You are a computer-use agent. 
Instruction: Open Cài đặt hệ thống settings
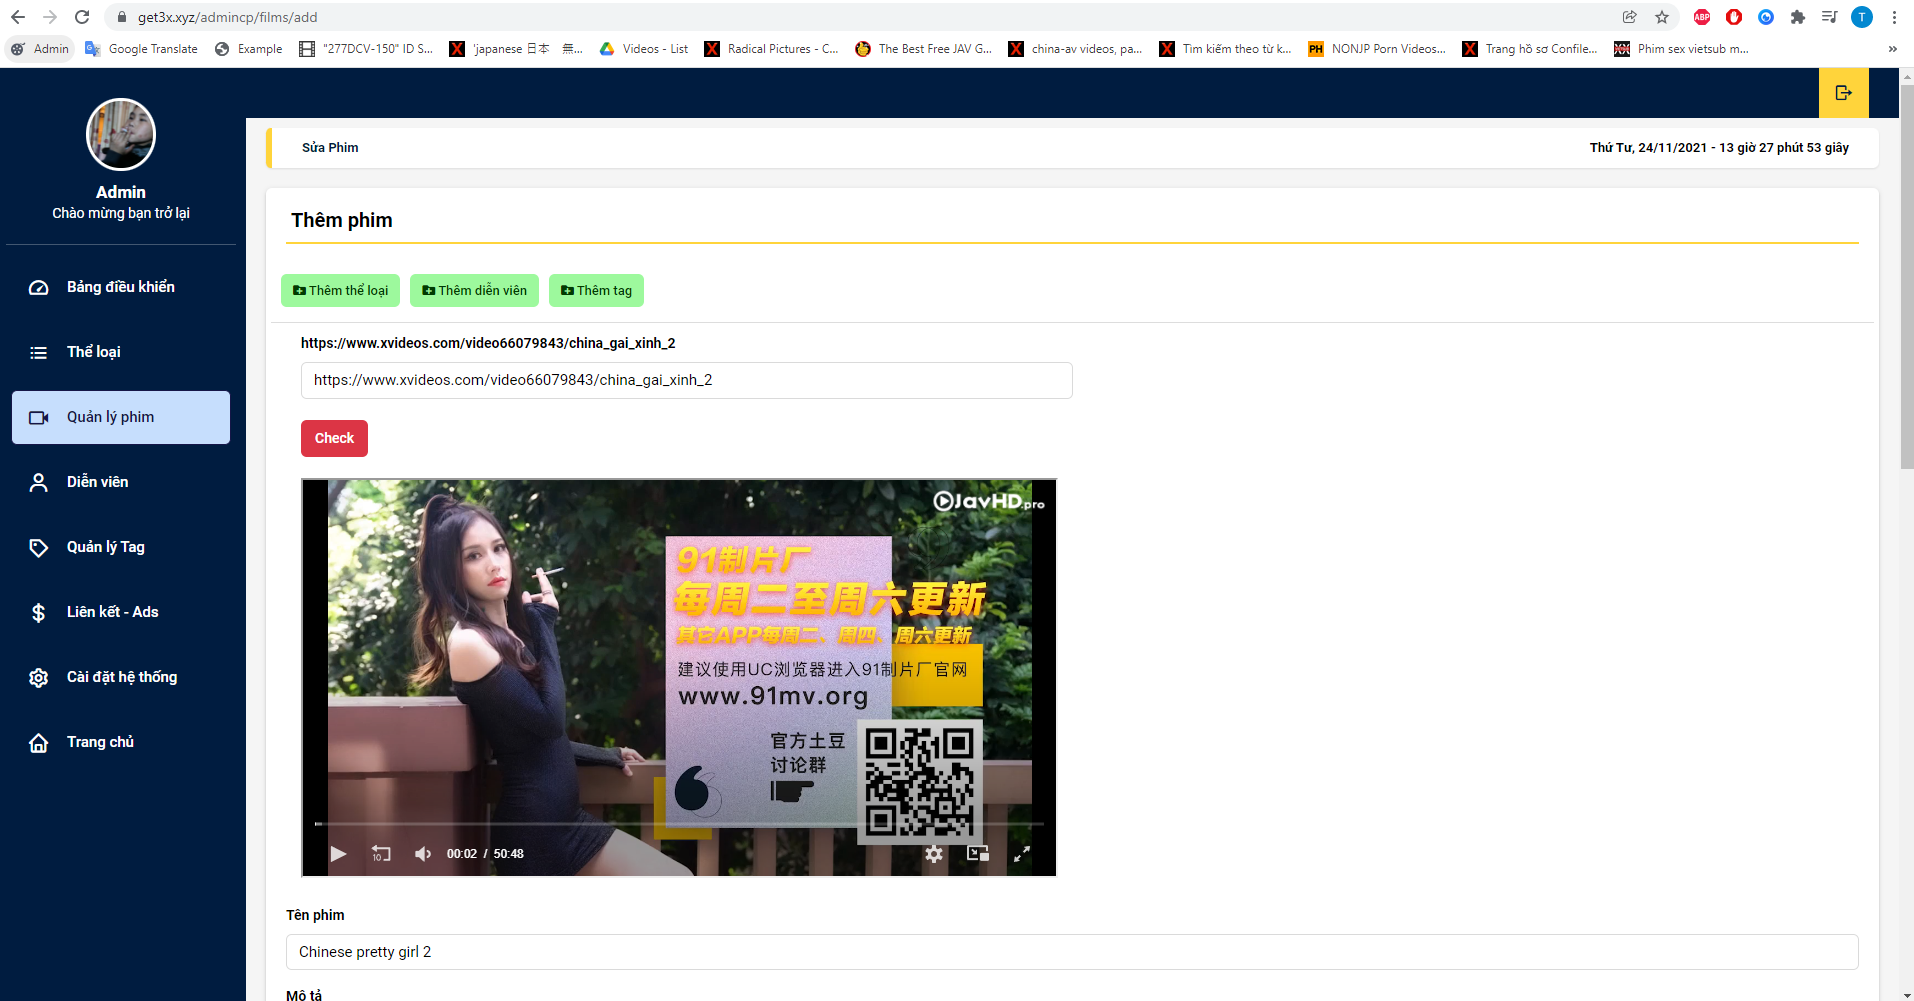tap(121, 677)
